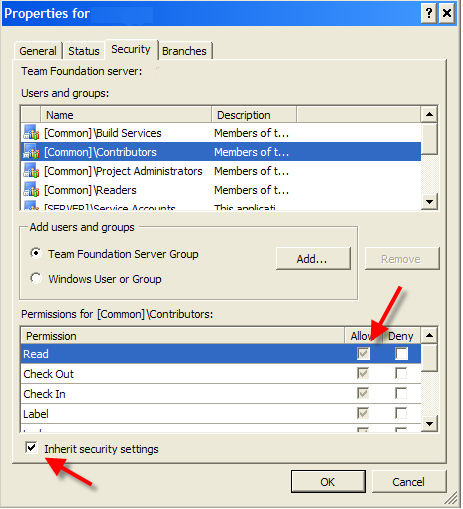Click the permissions list scrollbar thumb
This screenshot has width=463, height=509.
tap(429, 358)
